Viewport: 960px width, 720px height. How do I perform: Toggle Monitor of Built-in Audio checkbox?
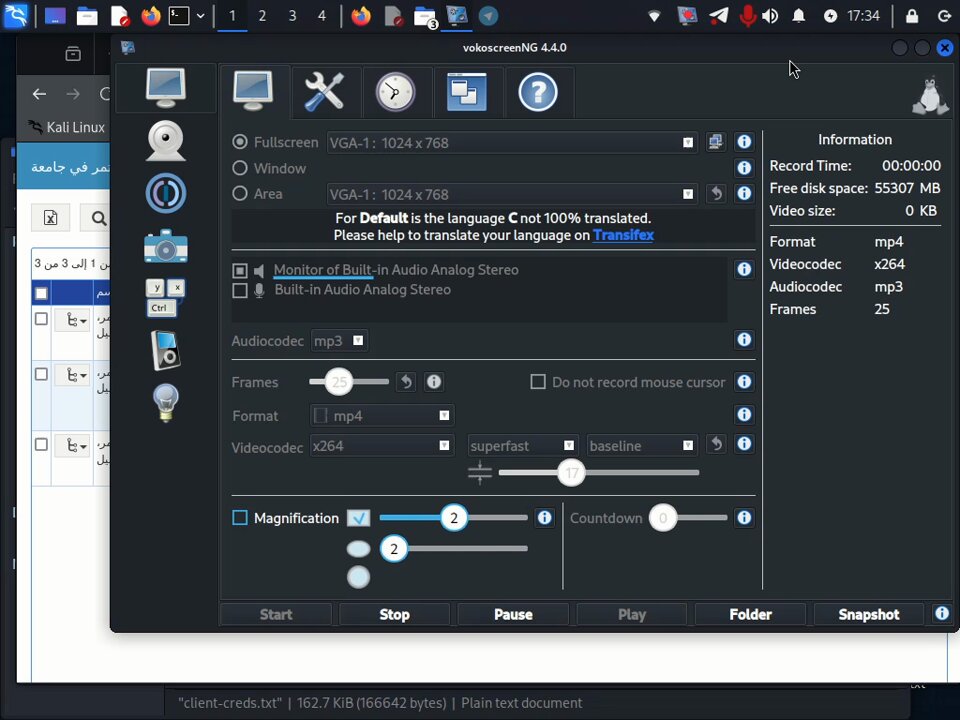point(240,271)
